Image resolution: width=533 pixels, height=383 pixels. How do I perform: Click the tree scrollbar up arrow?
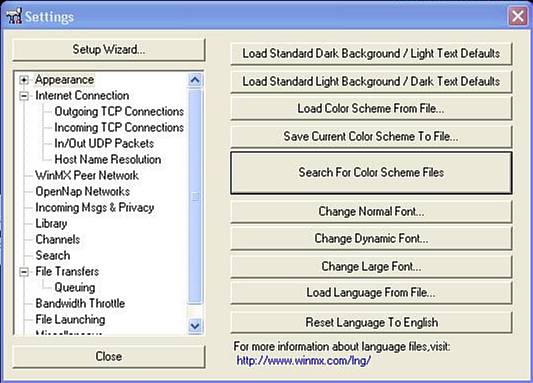pos(195,80)
